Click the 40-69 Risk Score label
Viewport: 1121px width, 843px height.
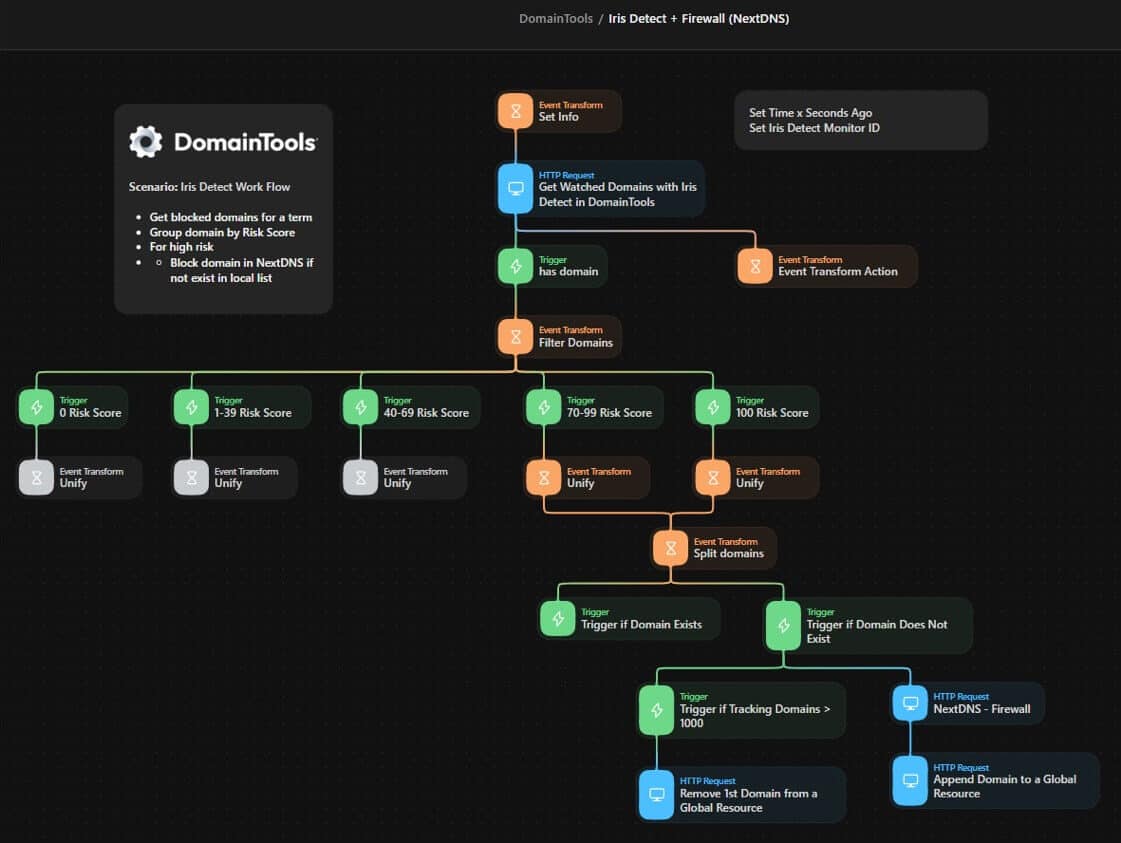tap(426, 413)
